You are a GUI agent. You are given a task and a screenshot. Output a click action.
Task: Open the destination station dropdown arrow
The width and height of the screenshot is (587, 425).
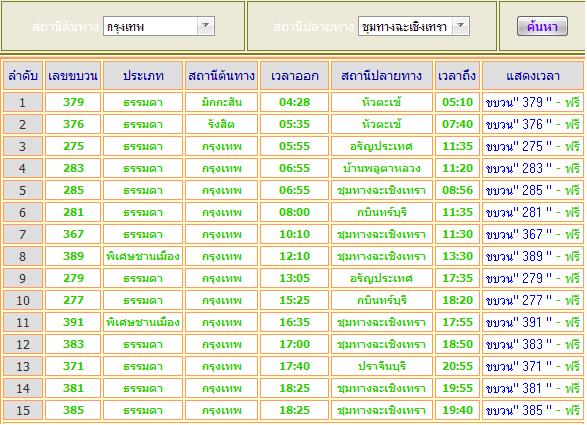coord(461,26)
